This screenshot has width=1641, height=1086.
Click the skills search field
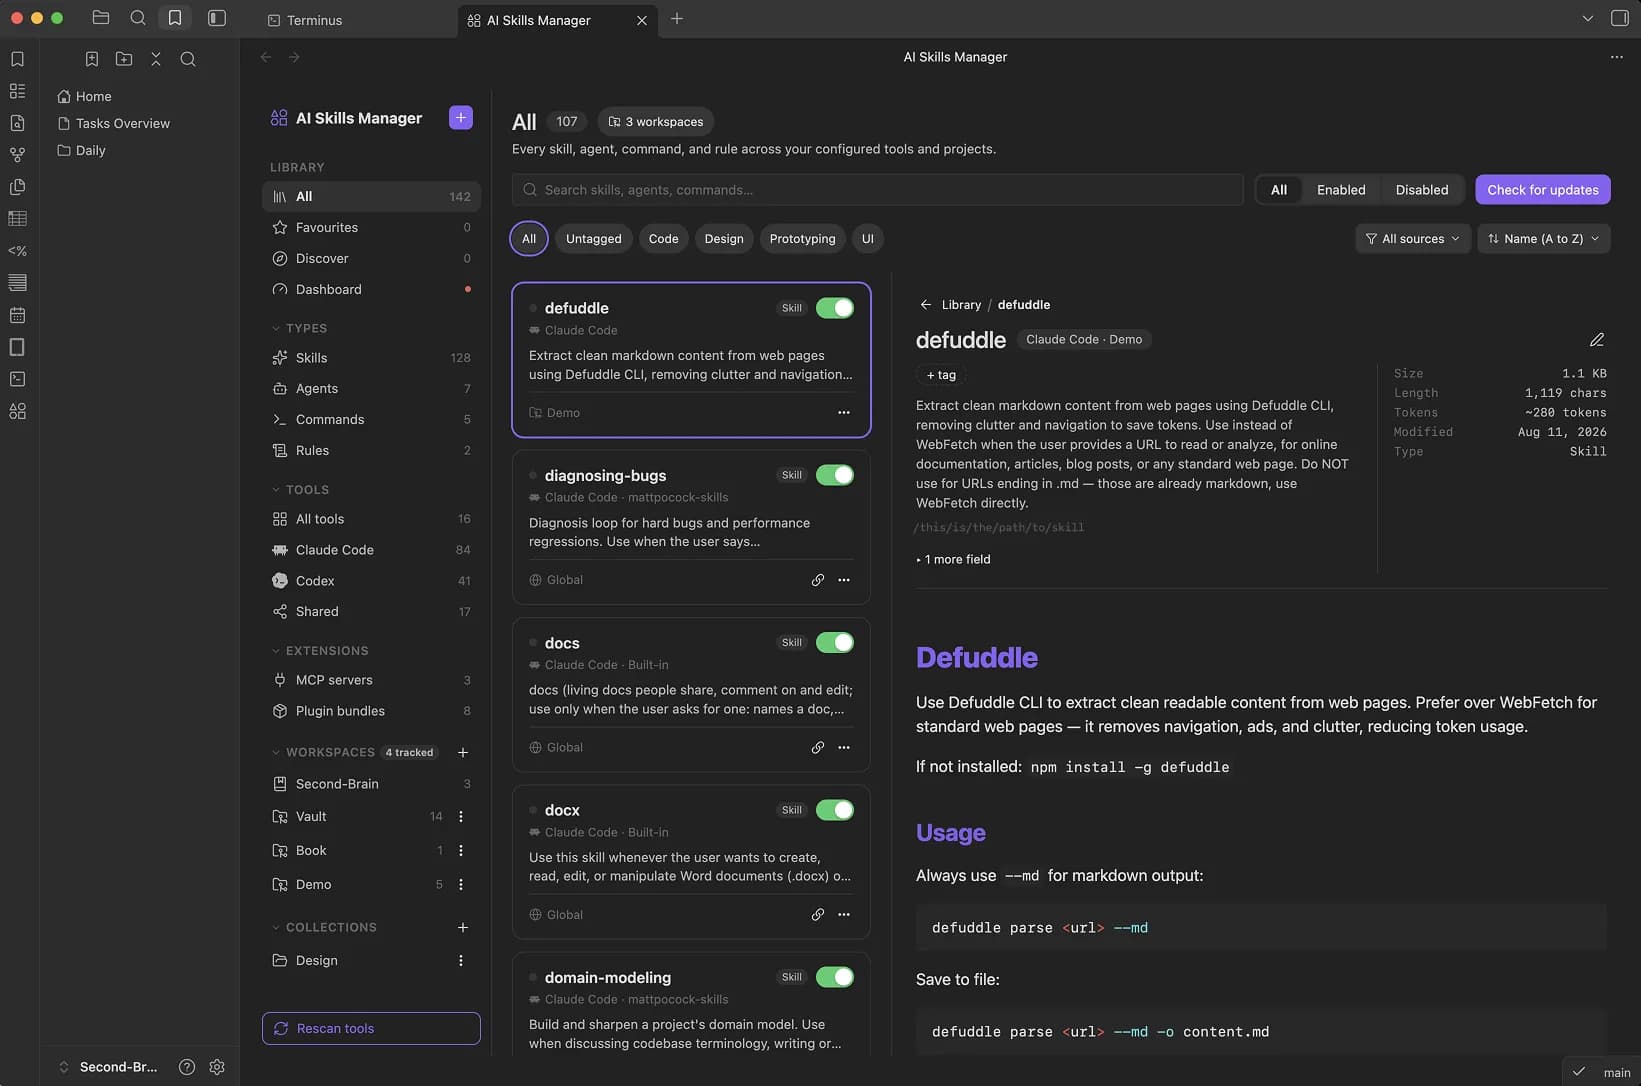point(878,190)
